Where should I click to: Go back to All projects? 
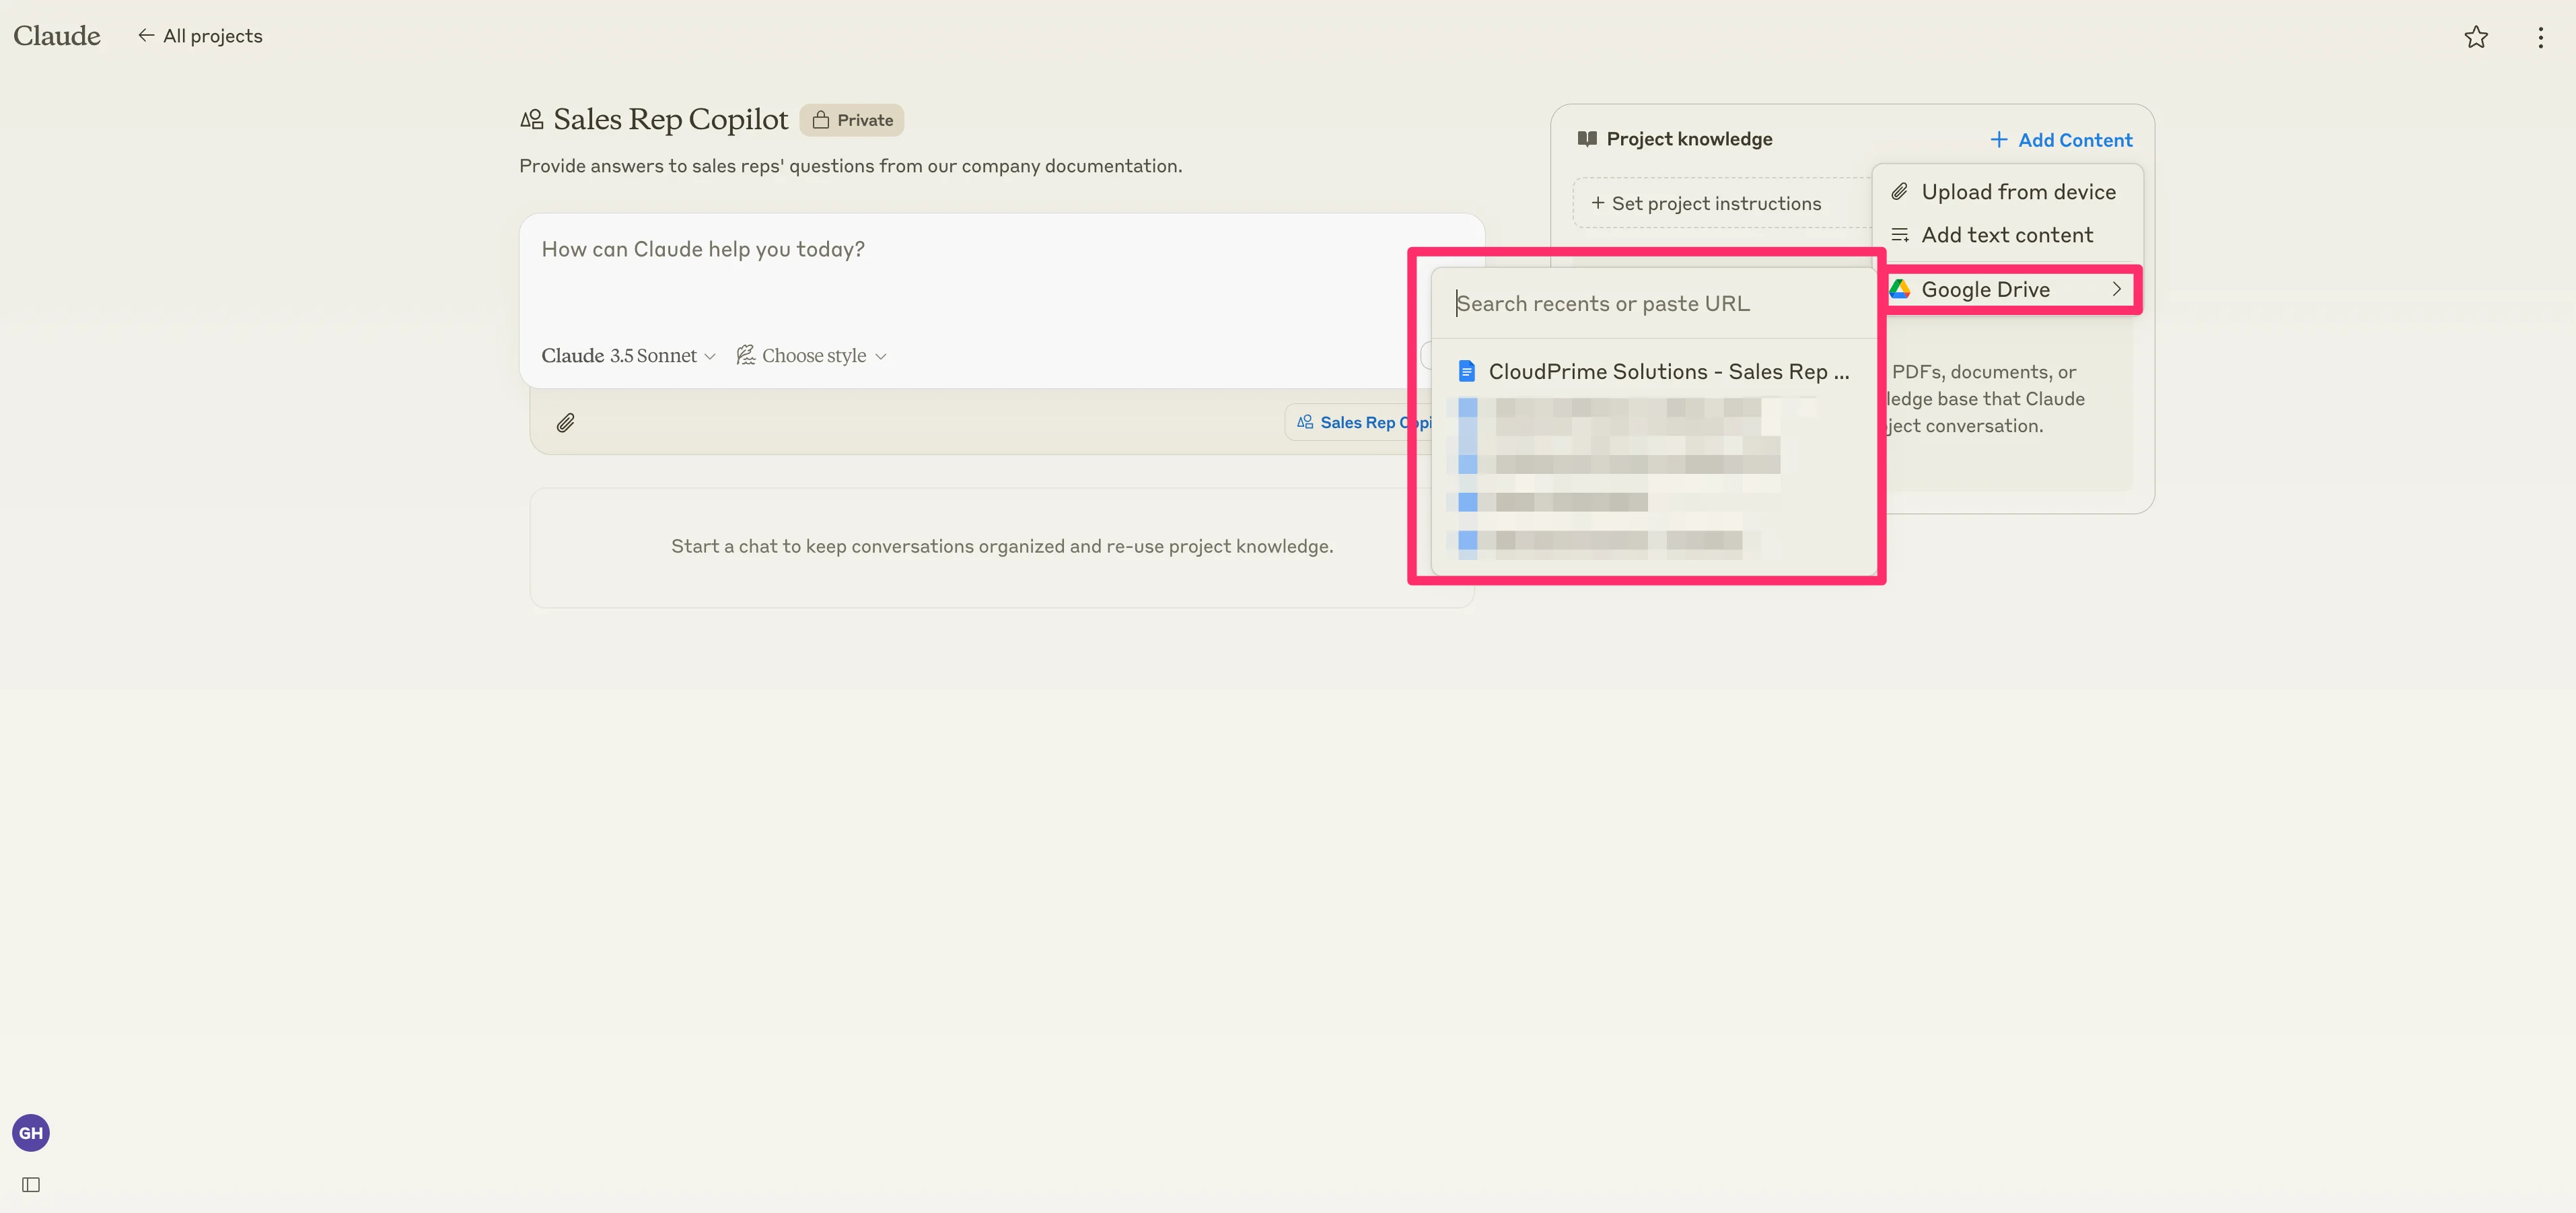(x=200, y=36)
